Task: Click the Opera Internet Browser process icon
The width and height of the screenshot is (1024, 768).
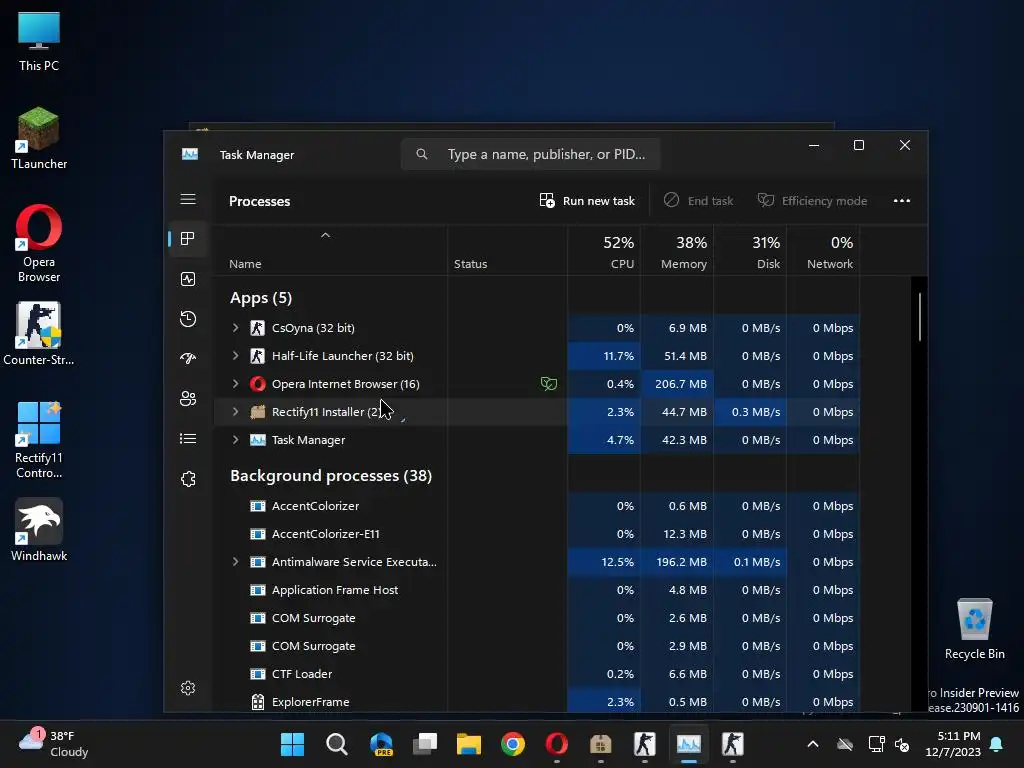Action: [x=258, y=384]
